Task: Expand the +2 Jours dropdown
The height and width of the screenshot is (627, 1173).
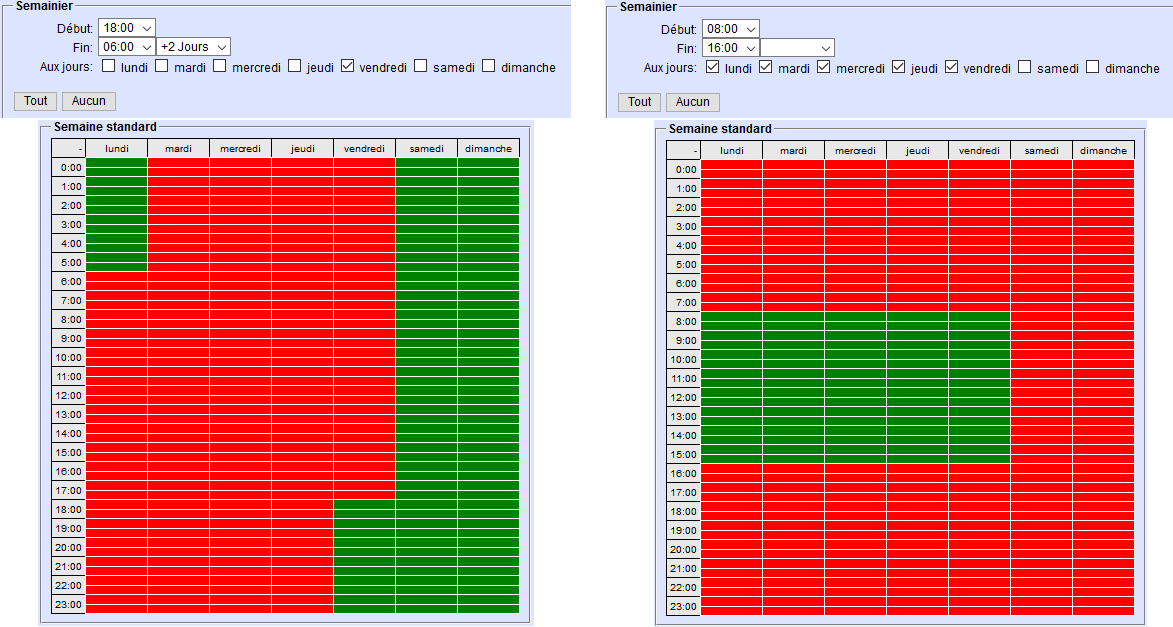Action: [193, 47]
